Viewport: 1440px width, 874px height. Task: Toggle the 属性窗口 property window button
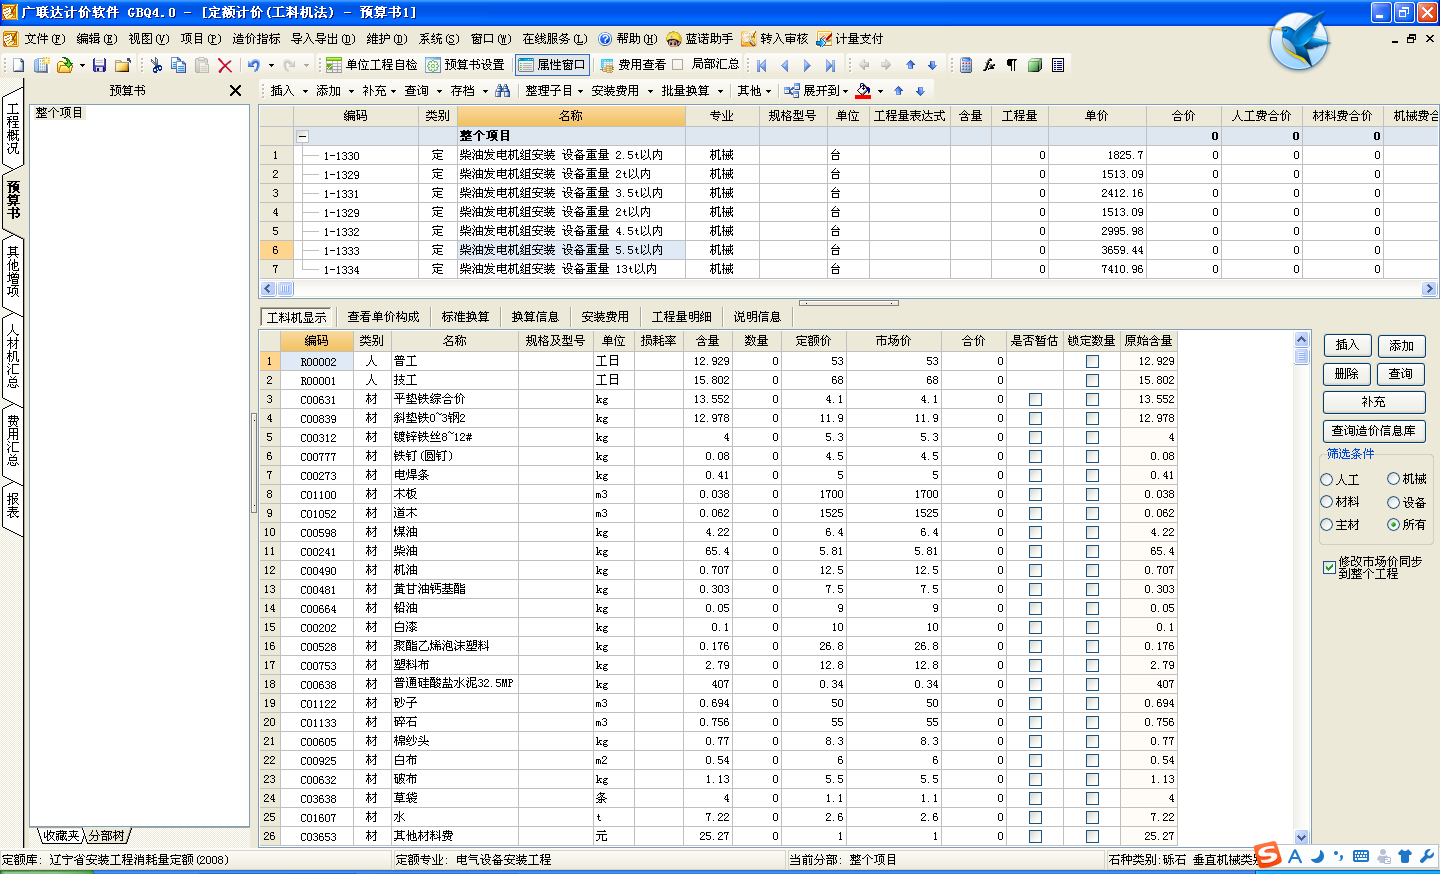552,65
